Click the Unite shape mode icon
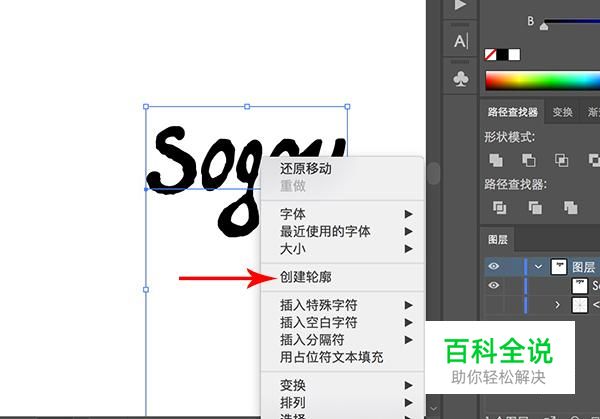The width and height of the screenshot is (600, 419). click(x=496, y=160)
